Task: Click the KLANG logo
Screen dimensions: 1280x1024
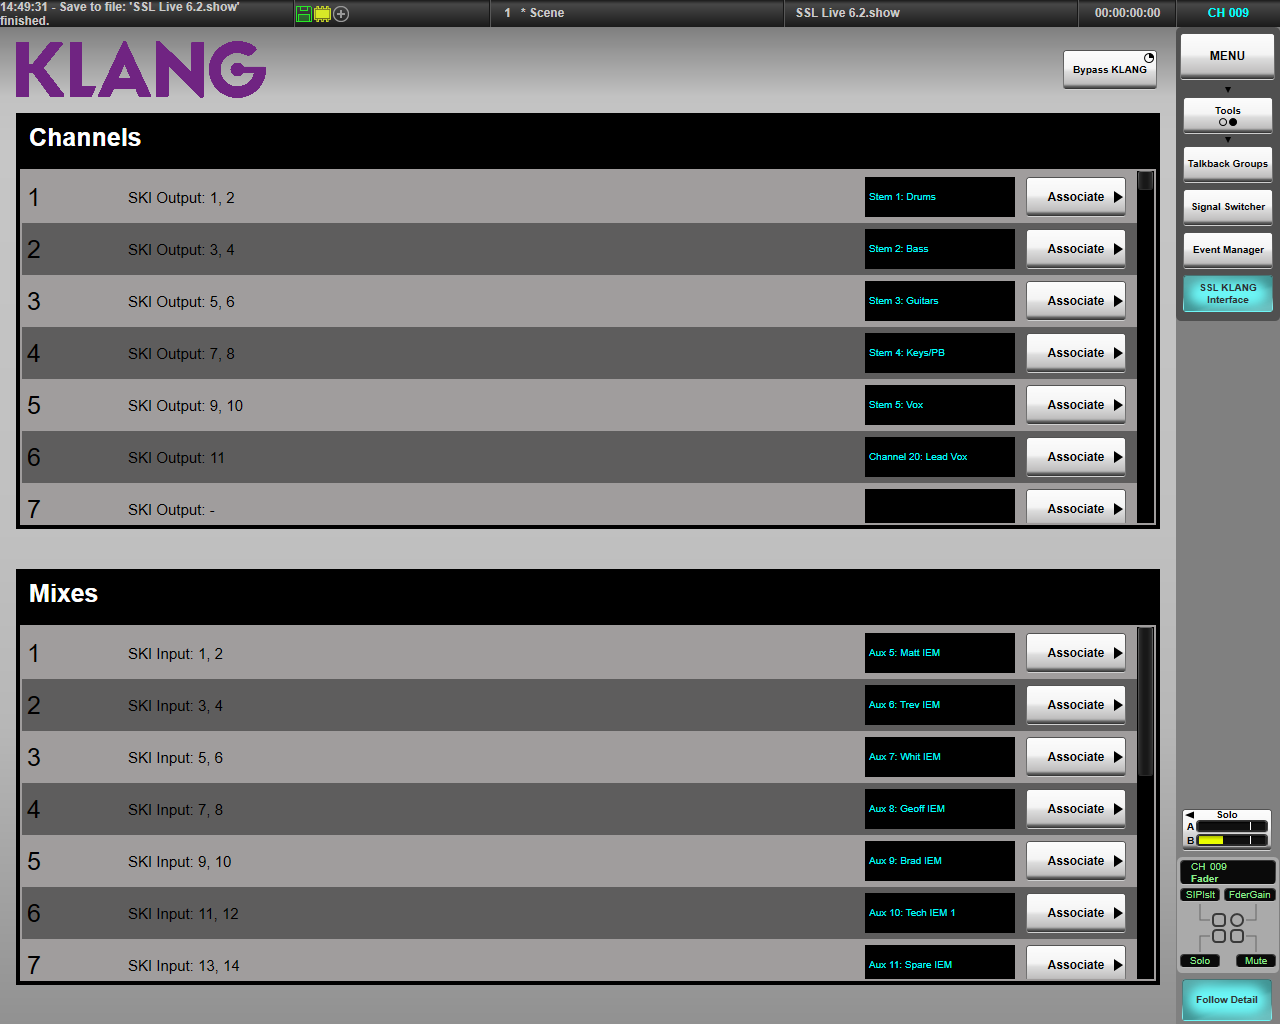Action: tap(140, 69)
